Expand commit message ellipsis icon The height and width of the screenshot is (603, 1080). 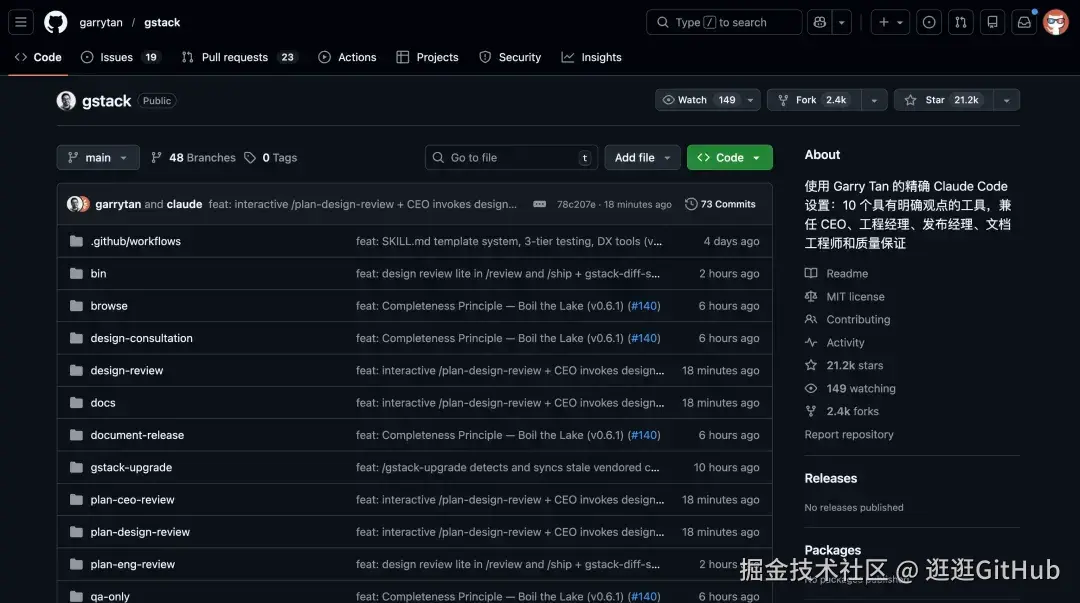coord(539,204)
